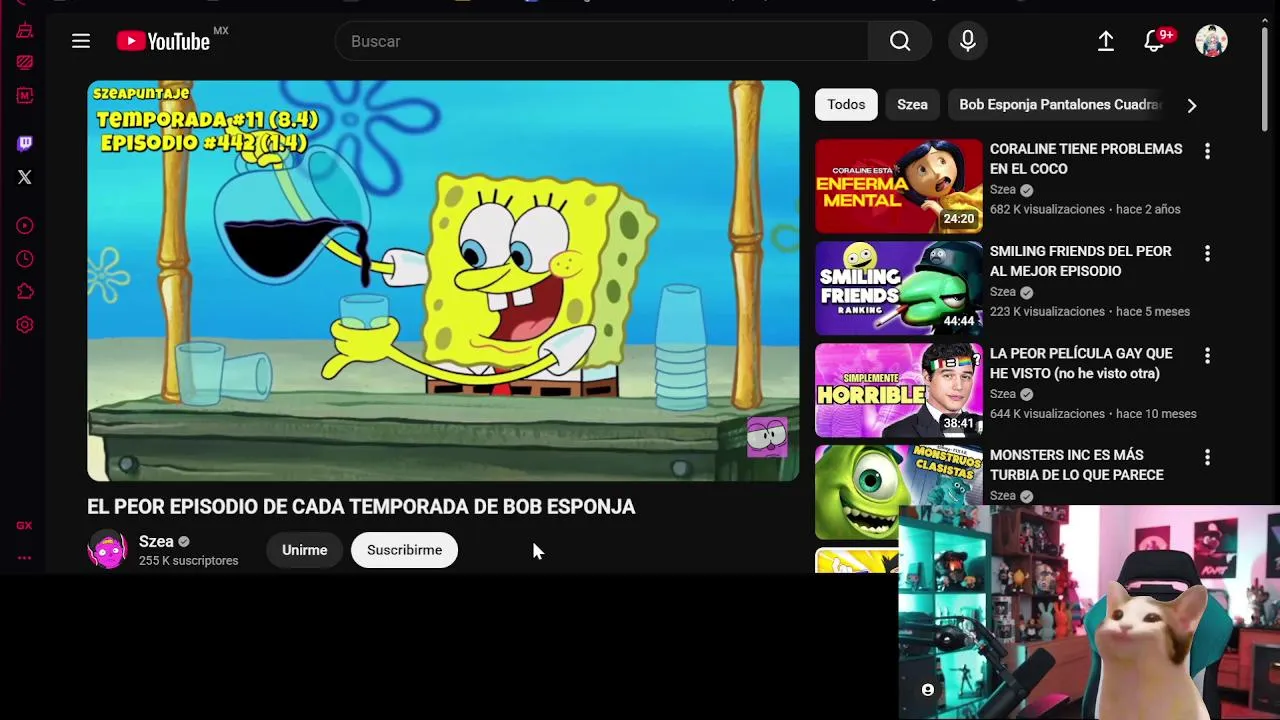The height and width of the screenshot is (720, 1280).
Task: Open the notifications bell
Action: (1154, 41)
